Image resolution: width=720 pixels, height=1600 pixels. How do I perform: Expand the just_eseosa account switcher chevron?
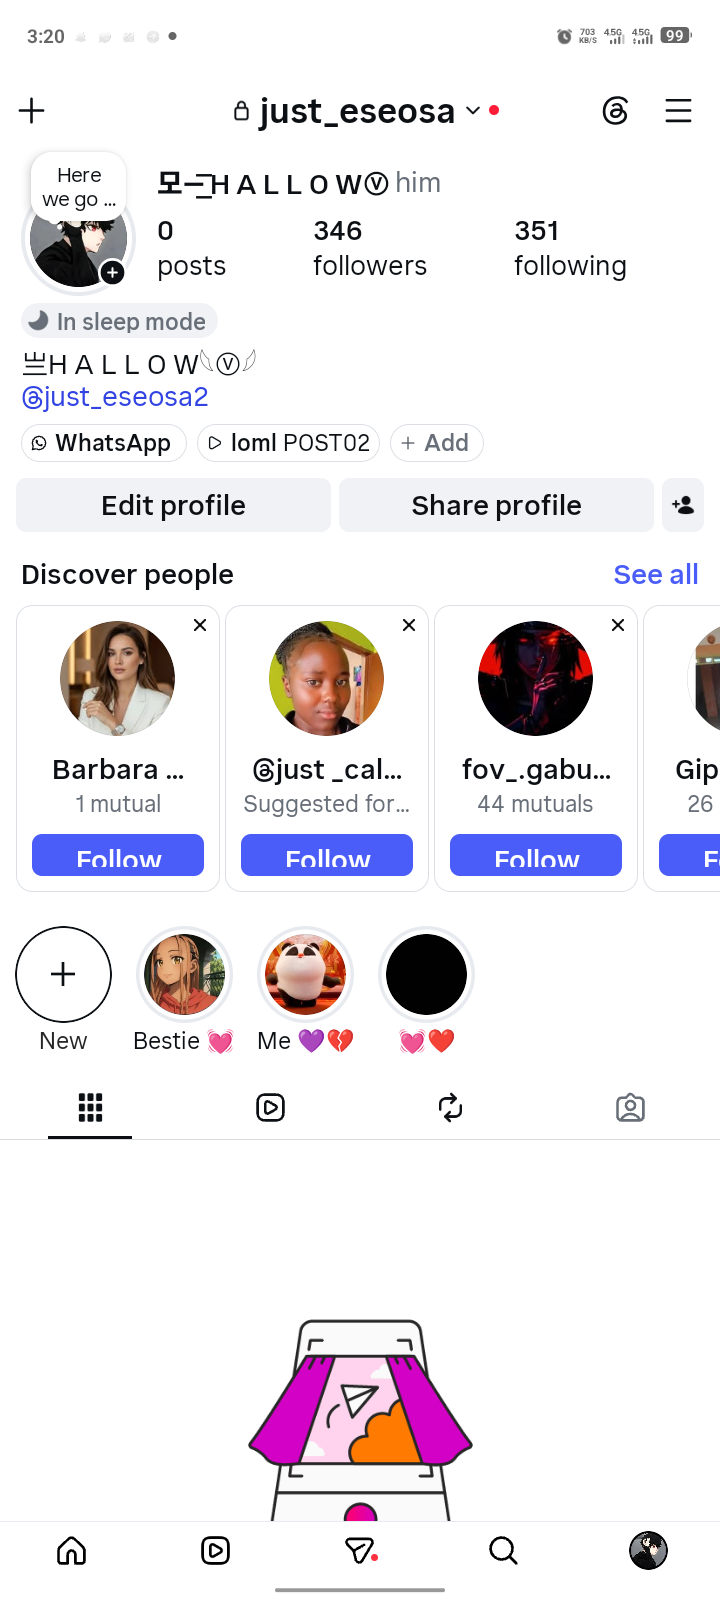coord(473,111)
